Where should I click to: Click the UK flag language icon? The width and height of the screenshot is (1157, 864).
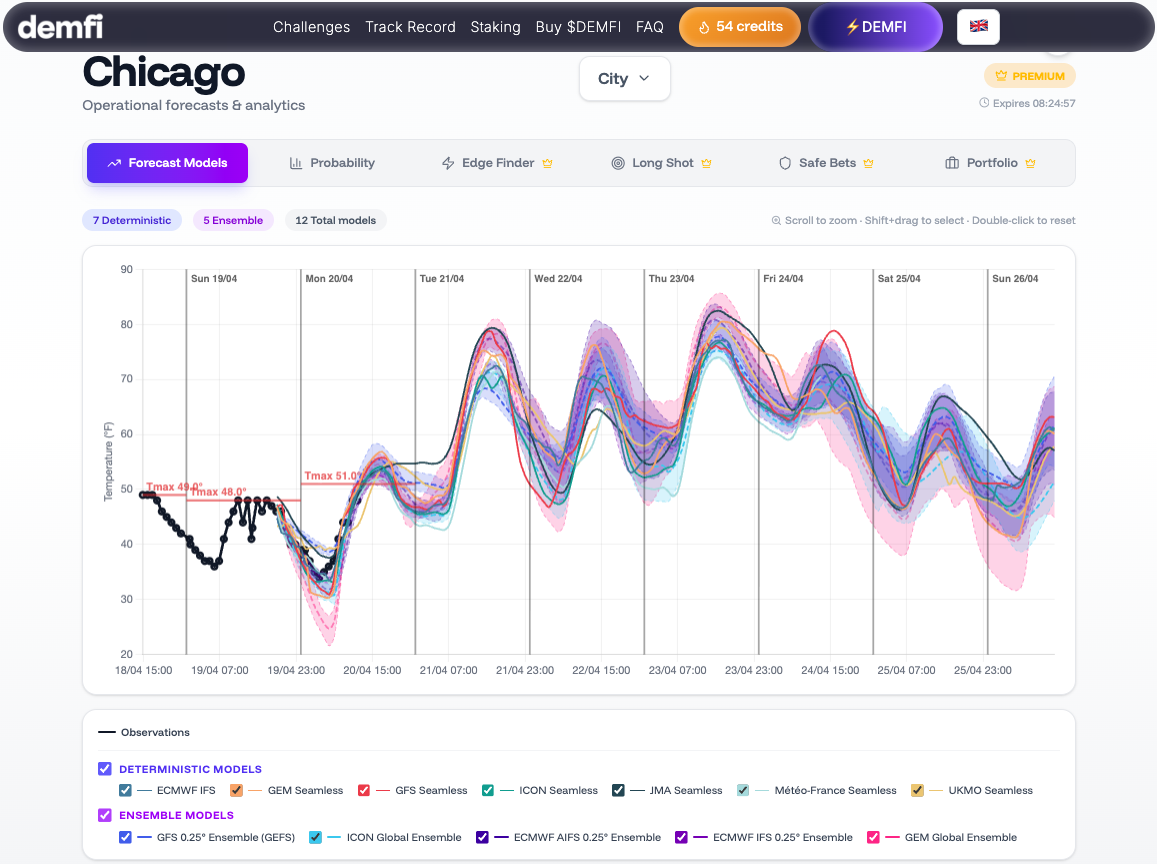tap(978, 27)
